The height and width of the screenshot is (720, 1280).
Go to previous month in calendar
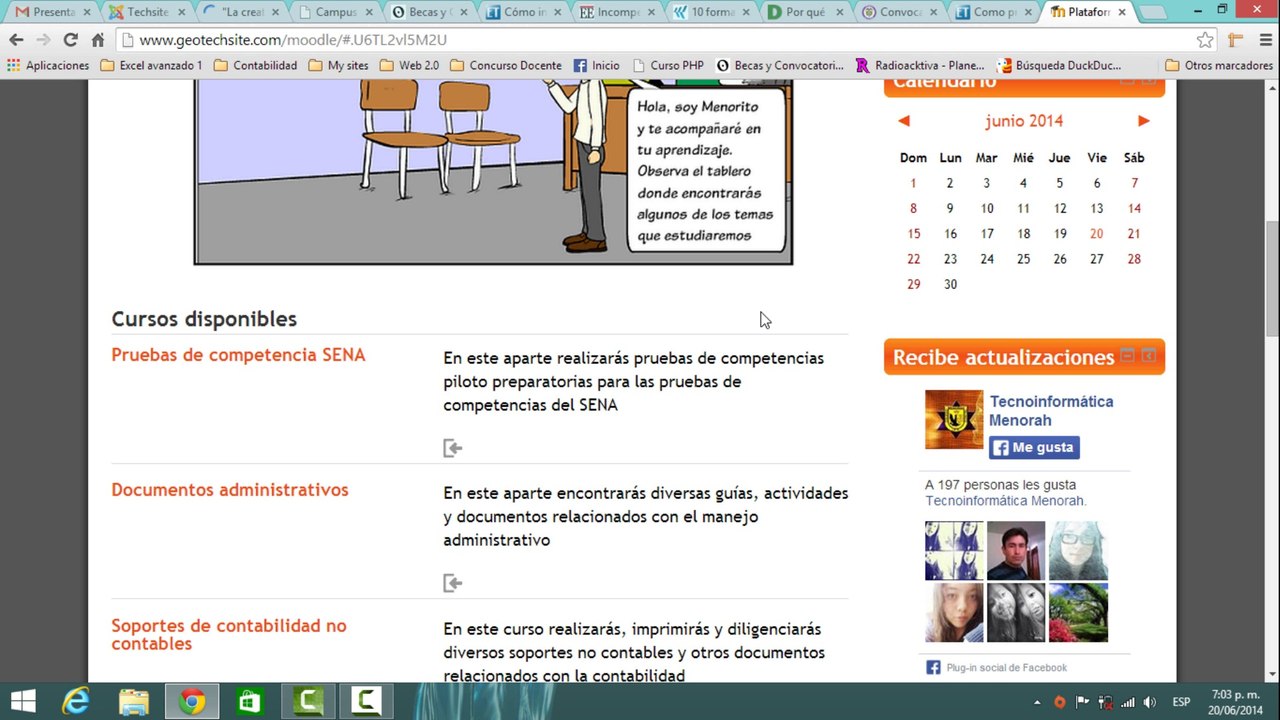tap(904, 121)
